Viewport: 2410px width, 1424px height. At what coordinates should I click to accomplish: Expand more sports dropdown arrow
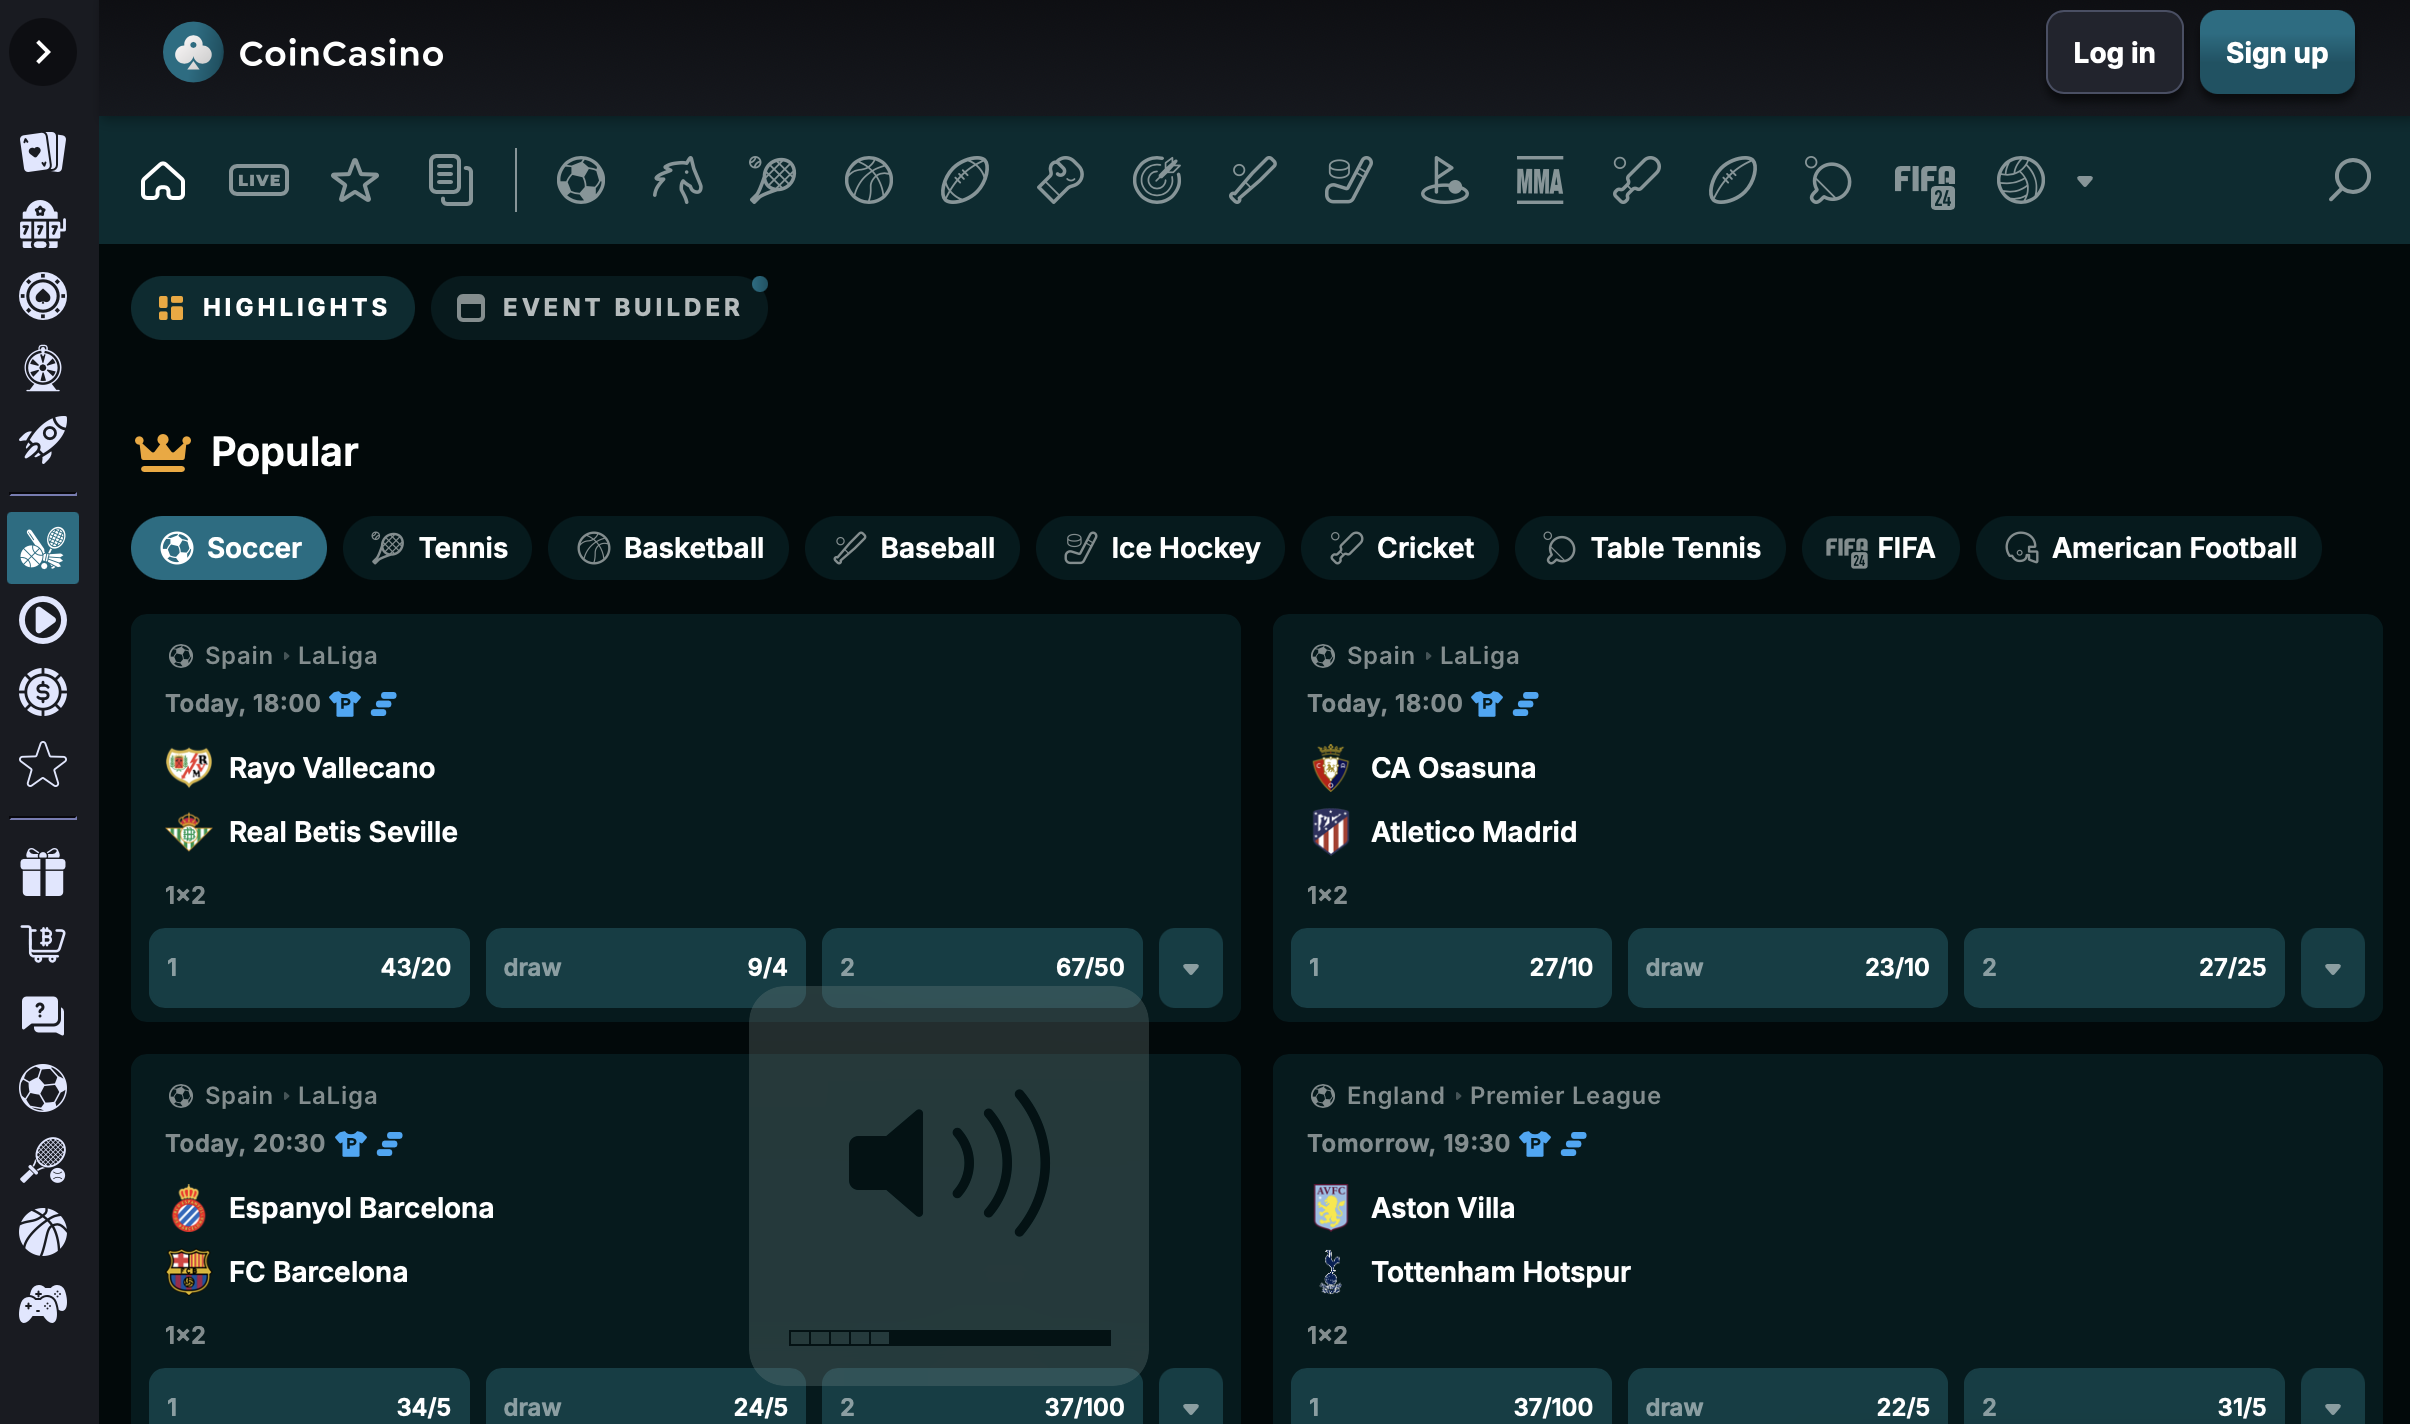(x=2085, y=182)
